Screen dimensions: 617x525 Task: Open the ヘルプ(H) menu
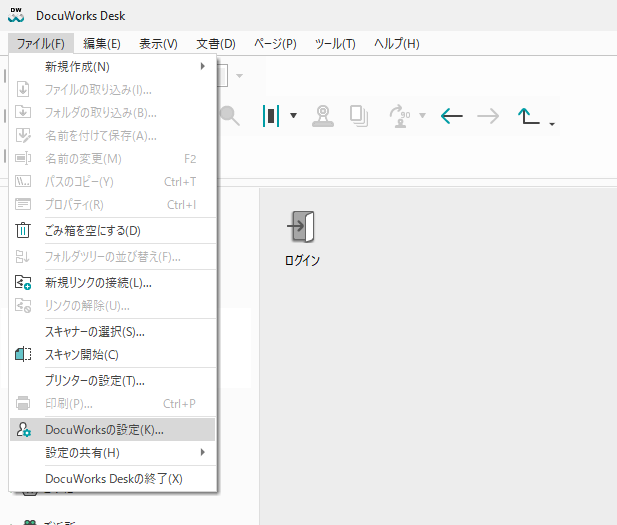(x=397, y=43)
